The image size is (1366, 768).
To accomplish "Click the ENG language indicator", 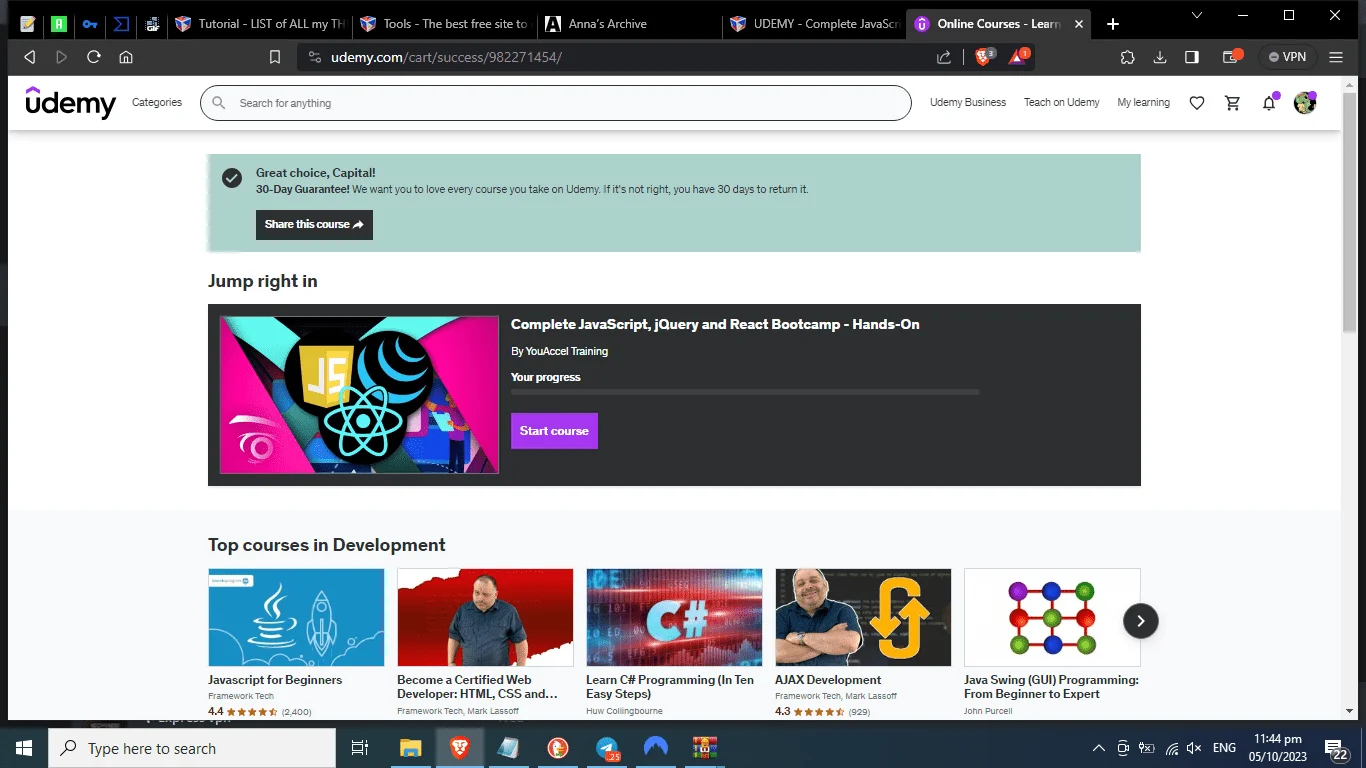I will pos(1224,748).
